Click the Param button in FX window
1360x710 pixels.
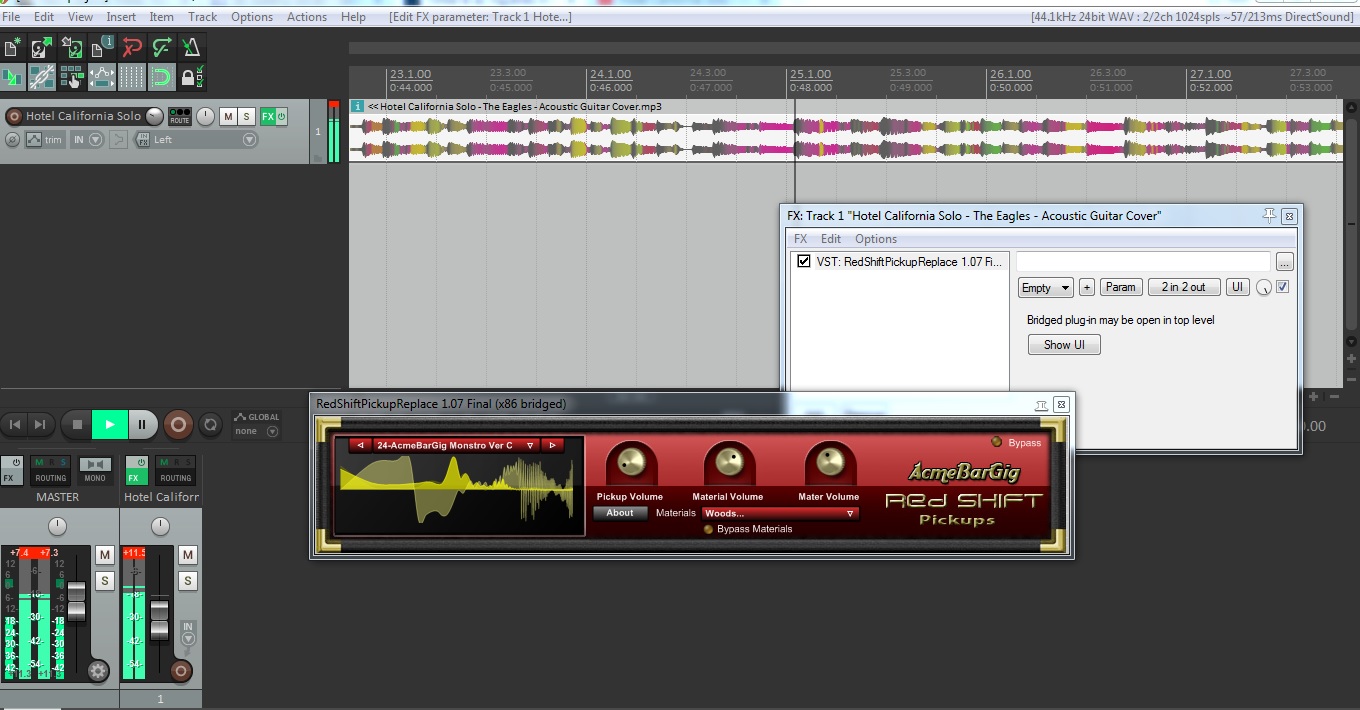point(1121,287)
